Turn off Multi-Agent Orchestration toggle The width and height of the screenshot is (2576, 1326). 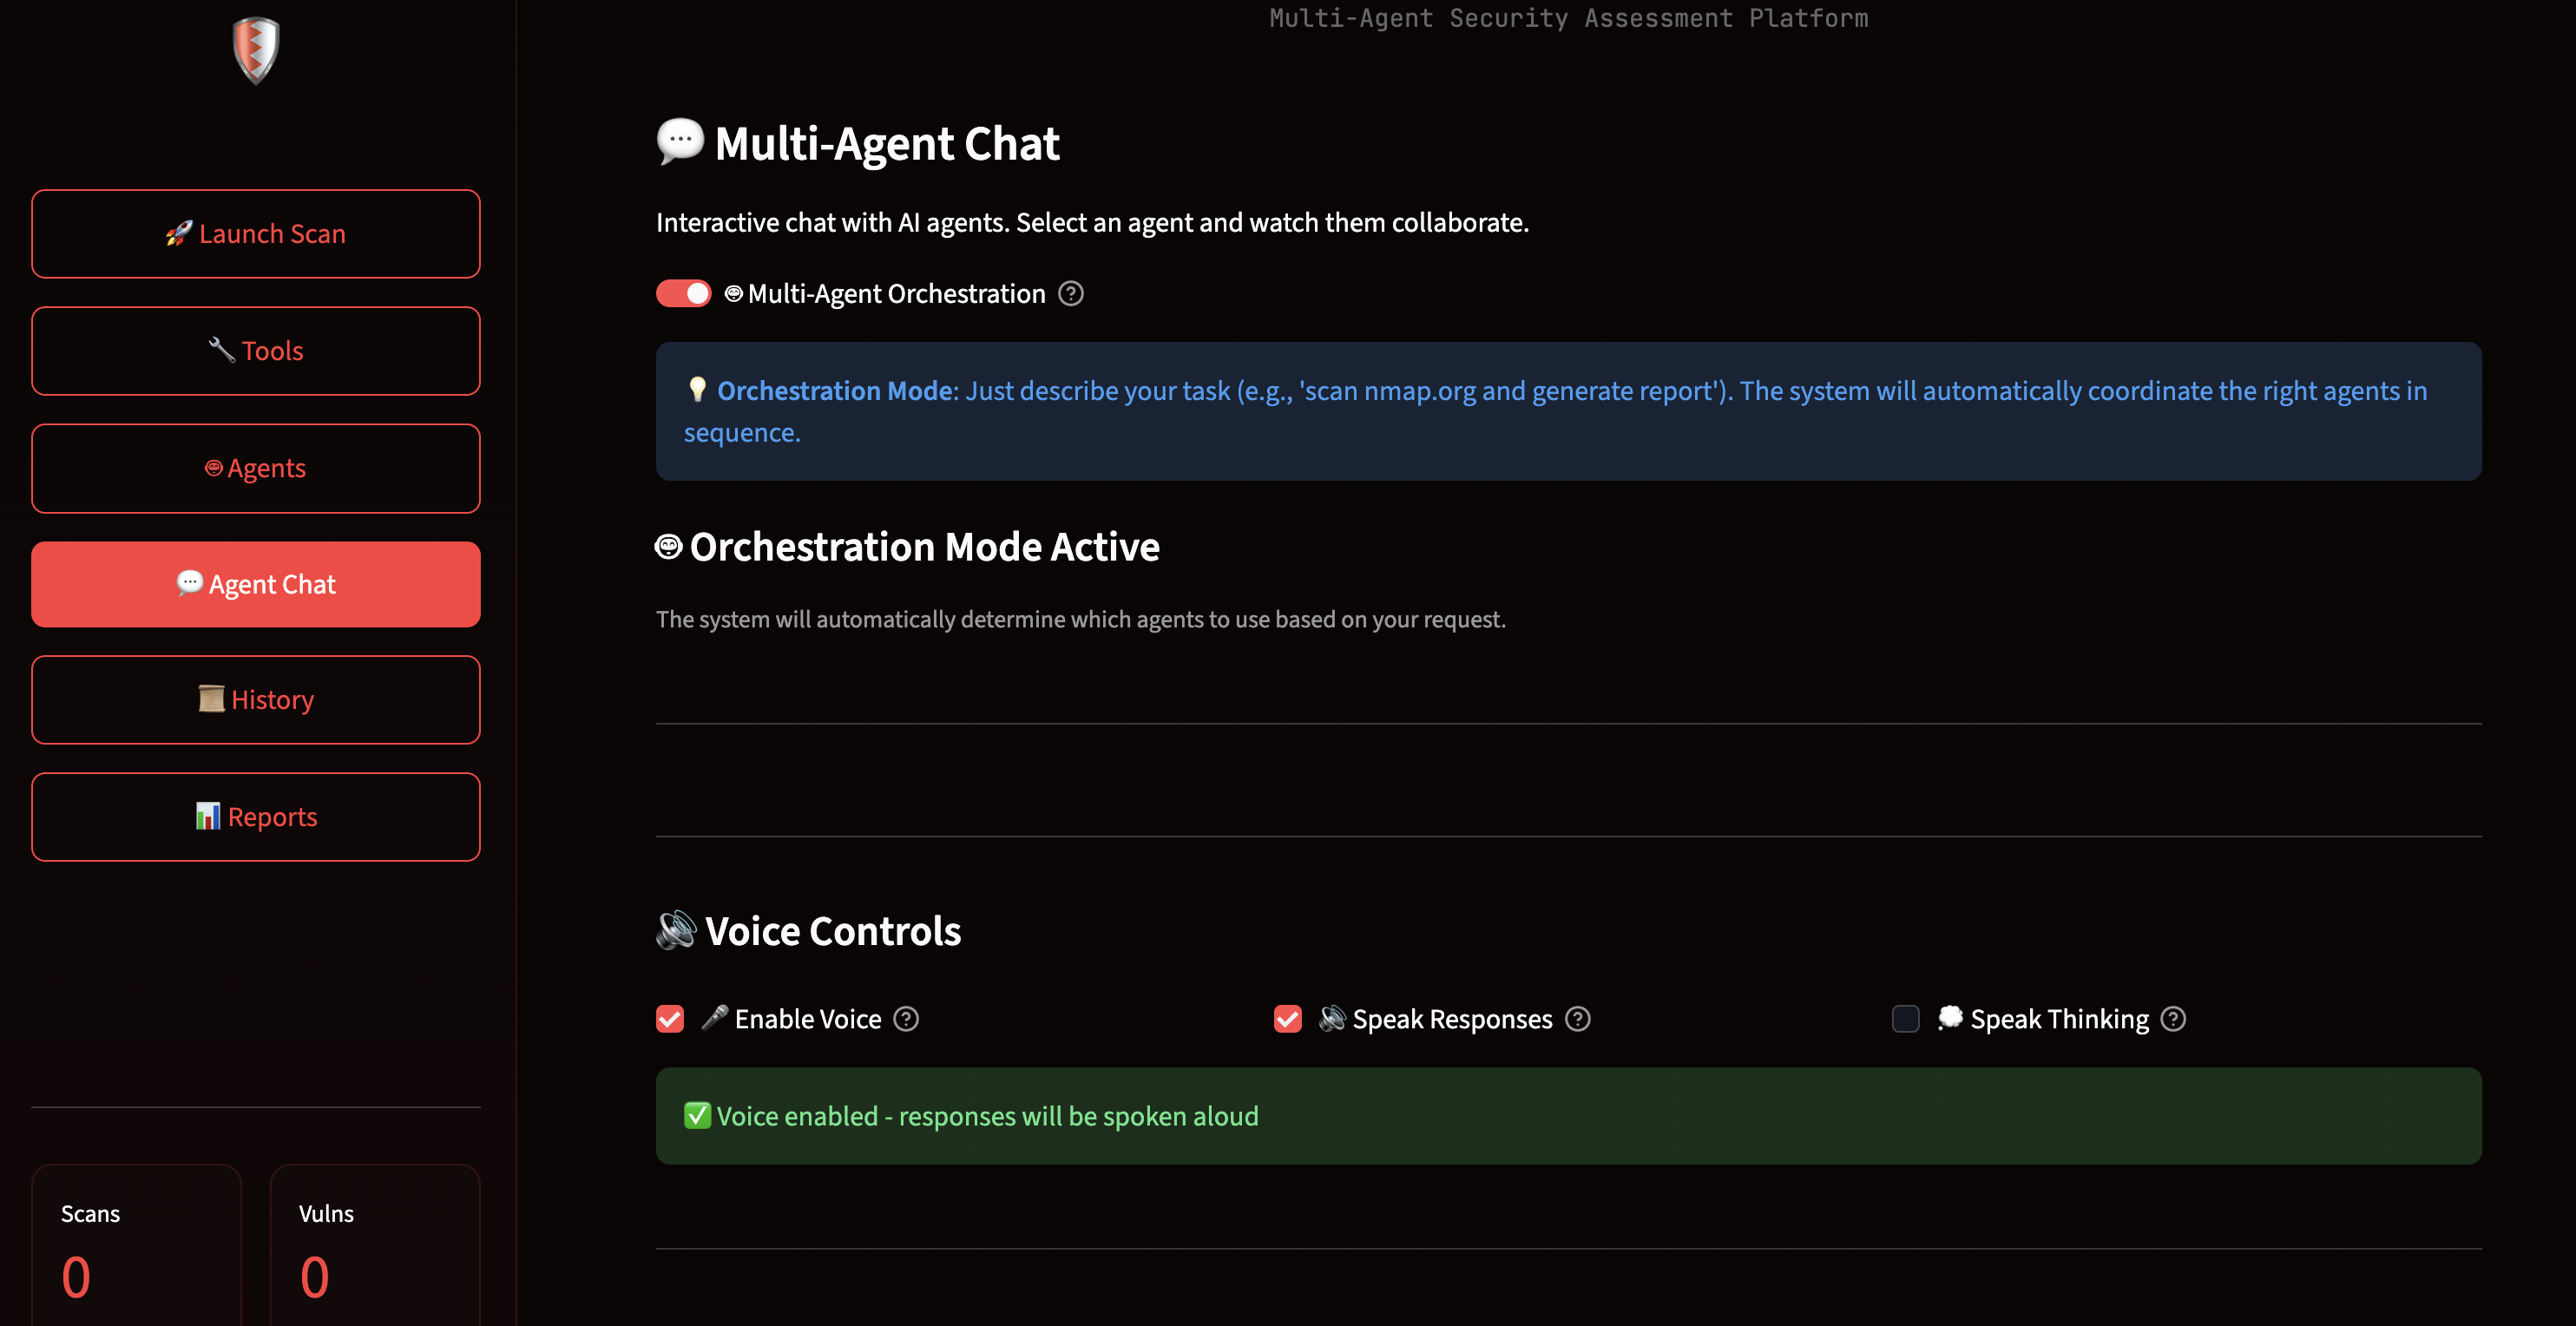point(684,294)
